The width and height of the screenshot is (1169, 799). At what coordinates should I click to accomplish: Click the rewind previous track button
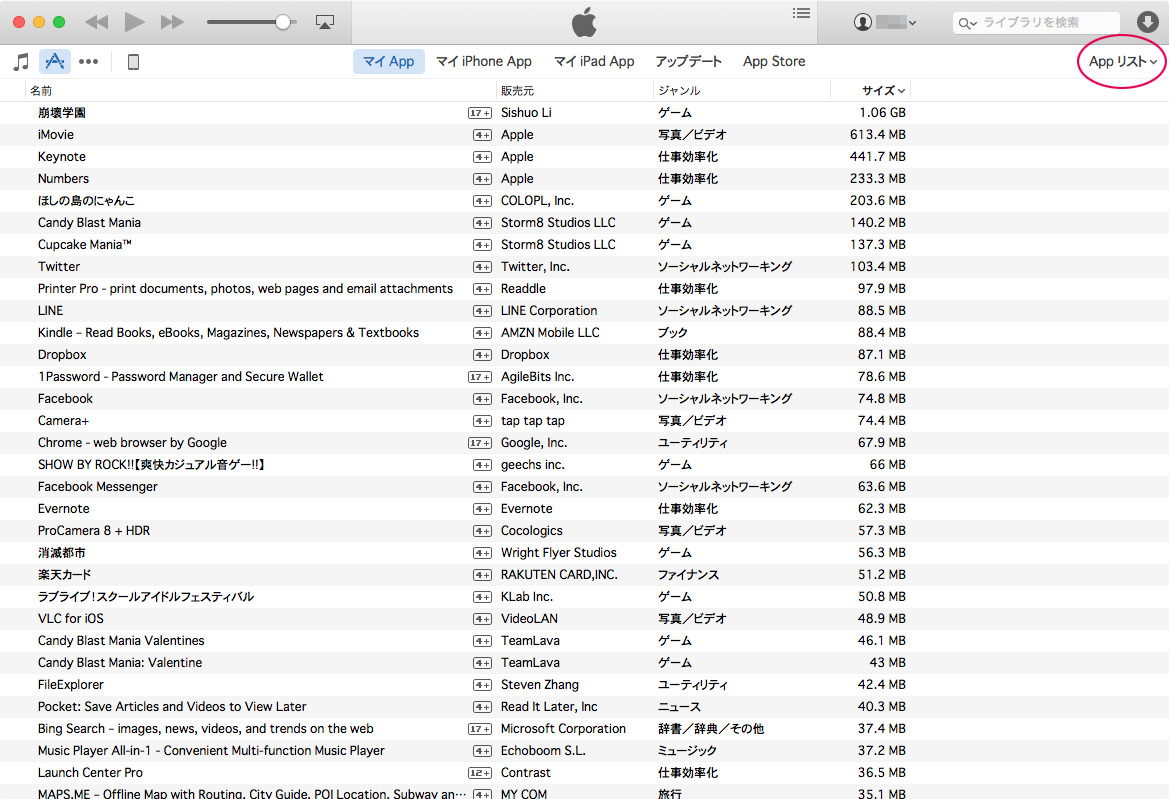pos(97,22)
